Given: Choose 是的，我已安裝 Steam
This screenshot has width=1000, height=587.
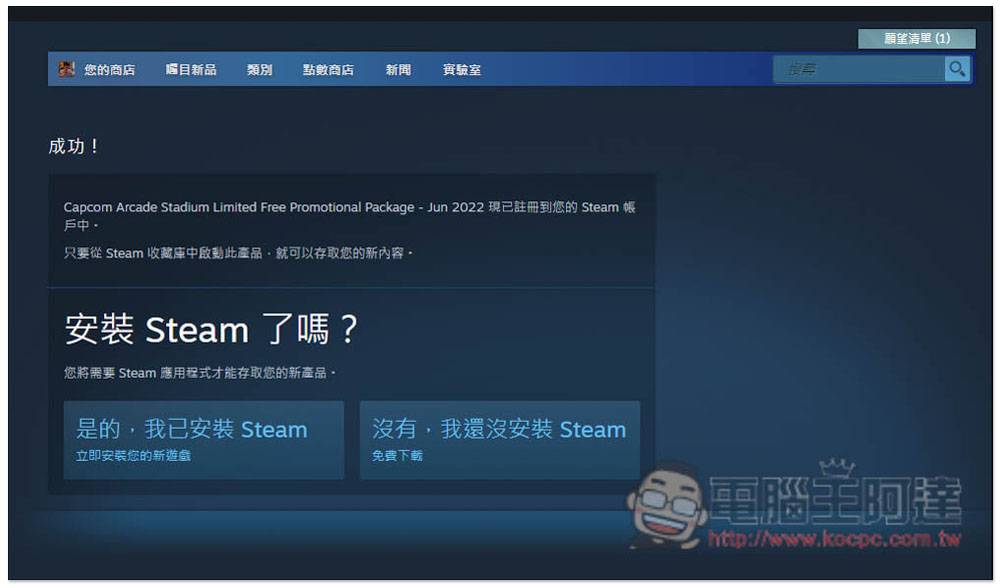Looking at the screenshot, I should coord(203,440).
